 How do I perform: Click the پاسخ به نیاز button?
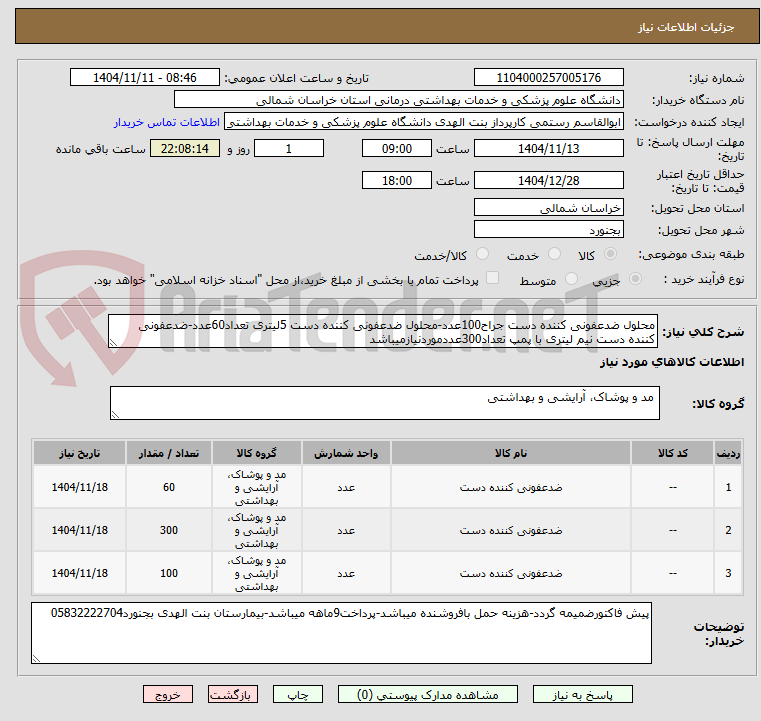[582, 694]
